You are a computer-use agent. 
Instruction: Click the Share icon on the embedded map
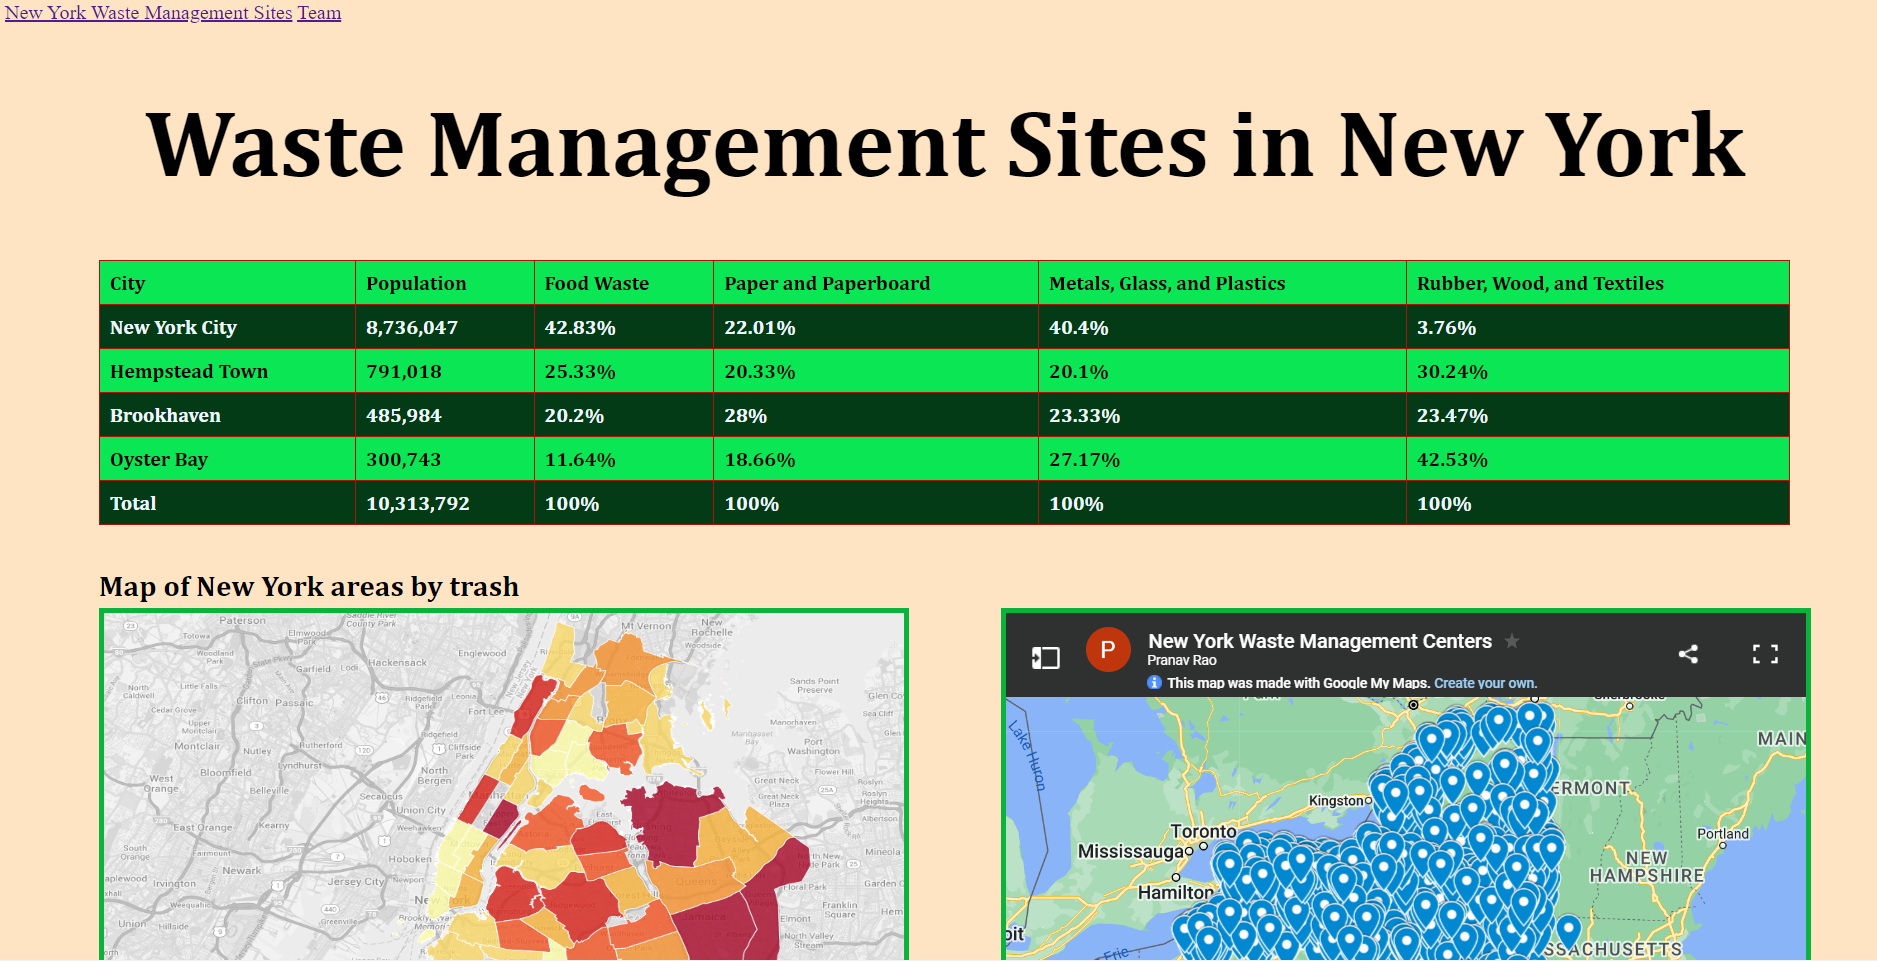coord(1688,655)
